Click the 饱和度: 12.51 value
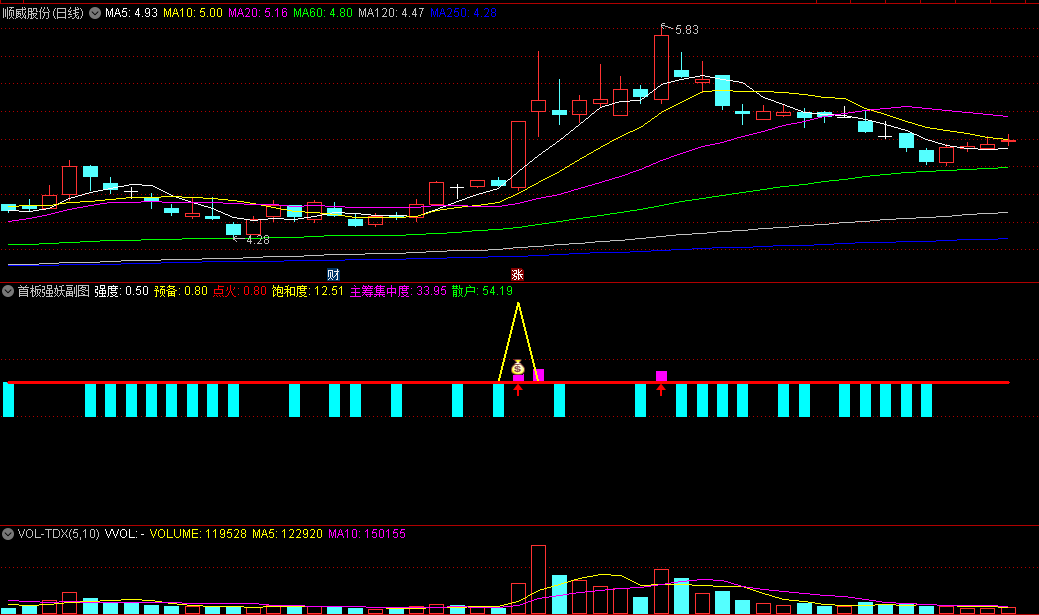 point(307,291)
